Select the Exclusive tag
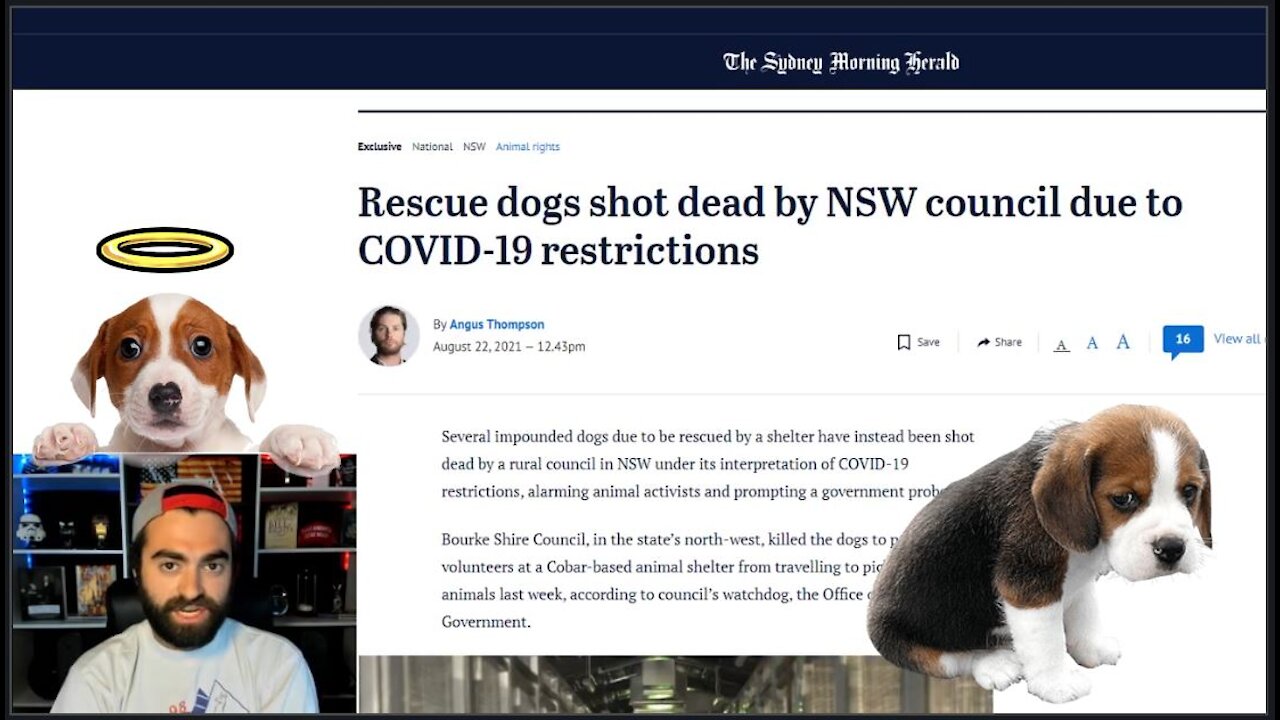The width and height of the screenshot is (1280, 720). 379,147
